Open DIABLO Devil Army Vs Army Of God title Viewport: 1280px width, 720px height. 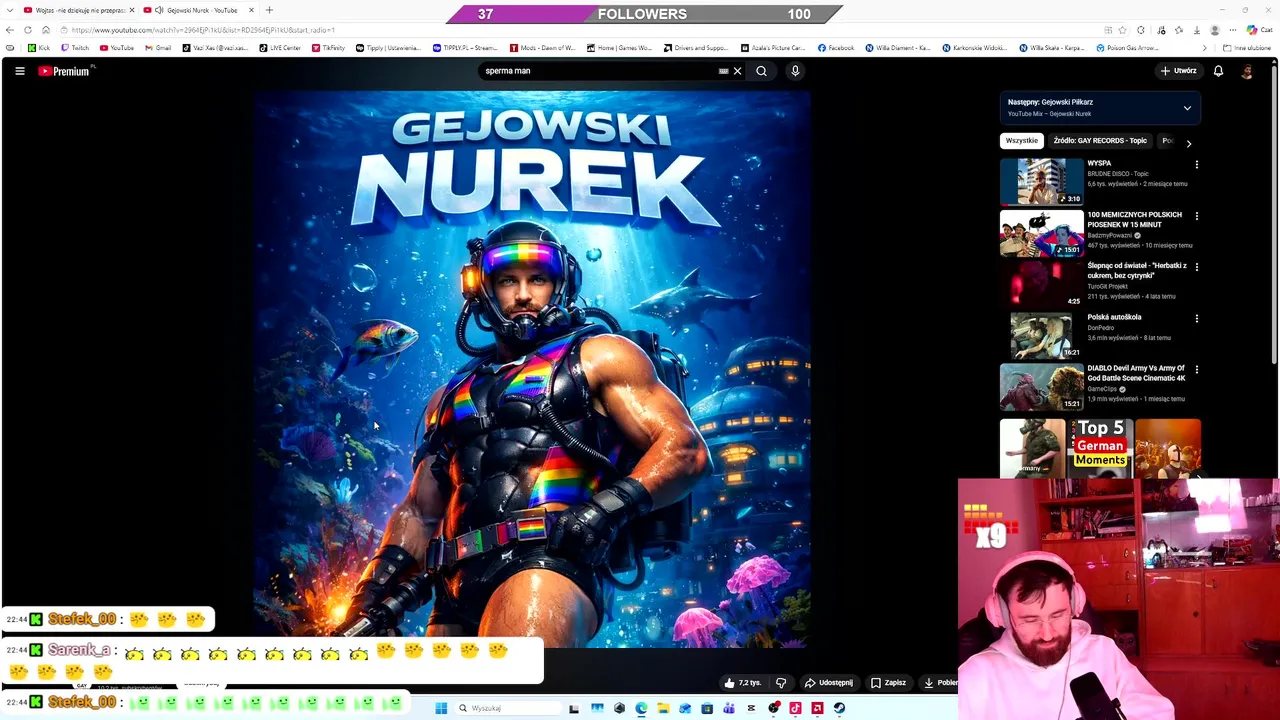point(1136,373)
